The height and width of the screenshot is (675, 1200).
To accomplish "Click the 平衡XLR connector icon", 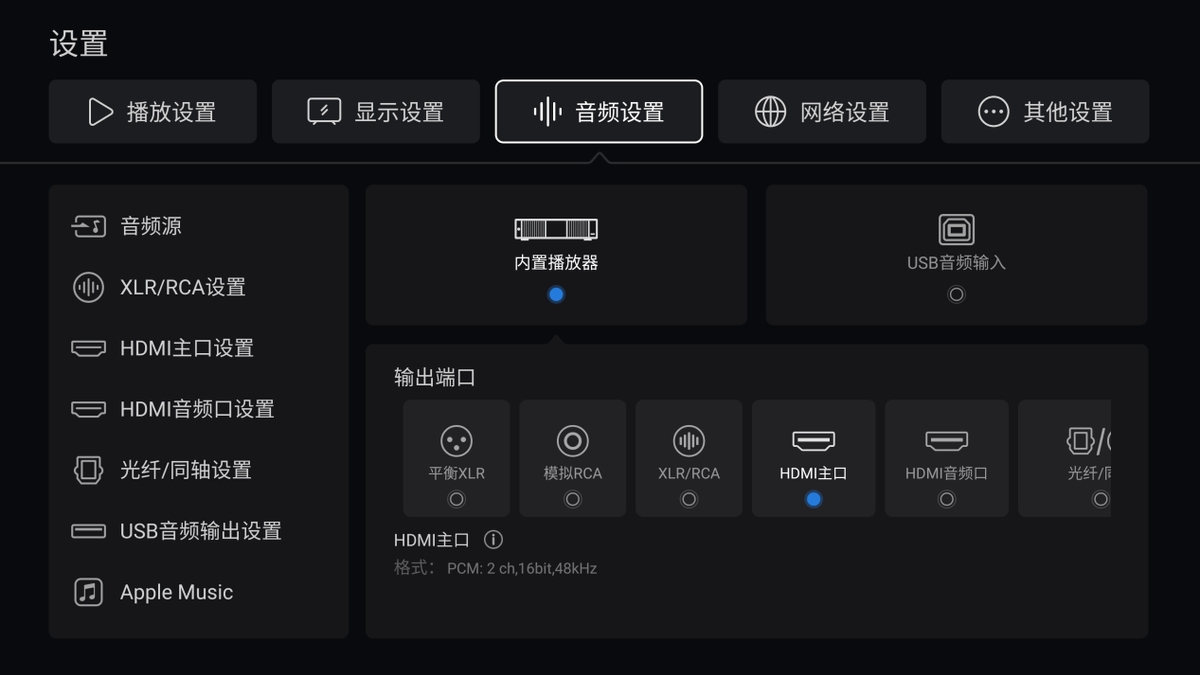I will 456,441.
